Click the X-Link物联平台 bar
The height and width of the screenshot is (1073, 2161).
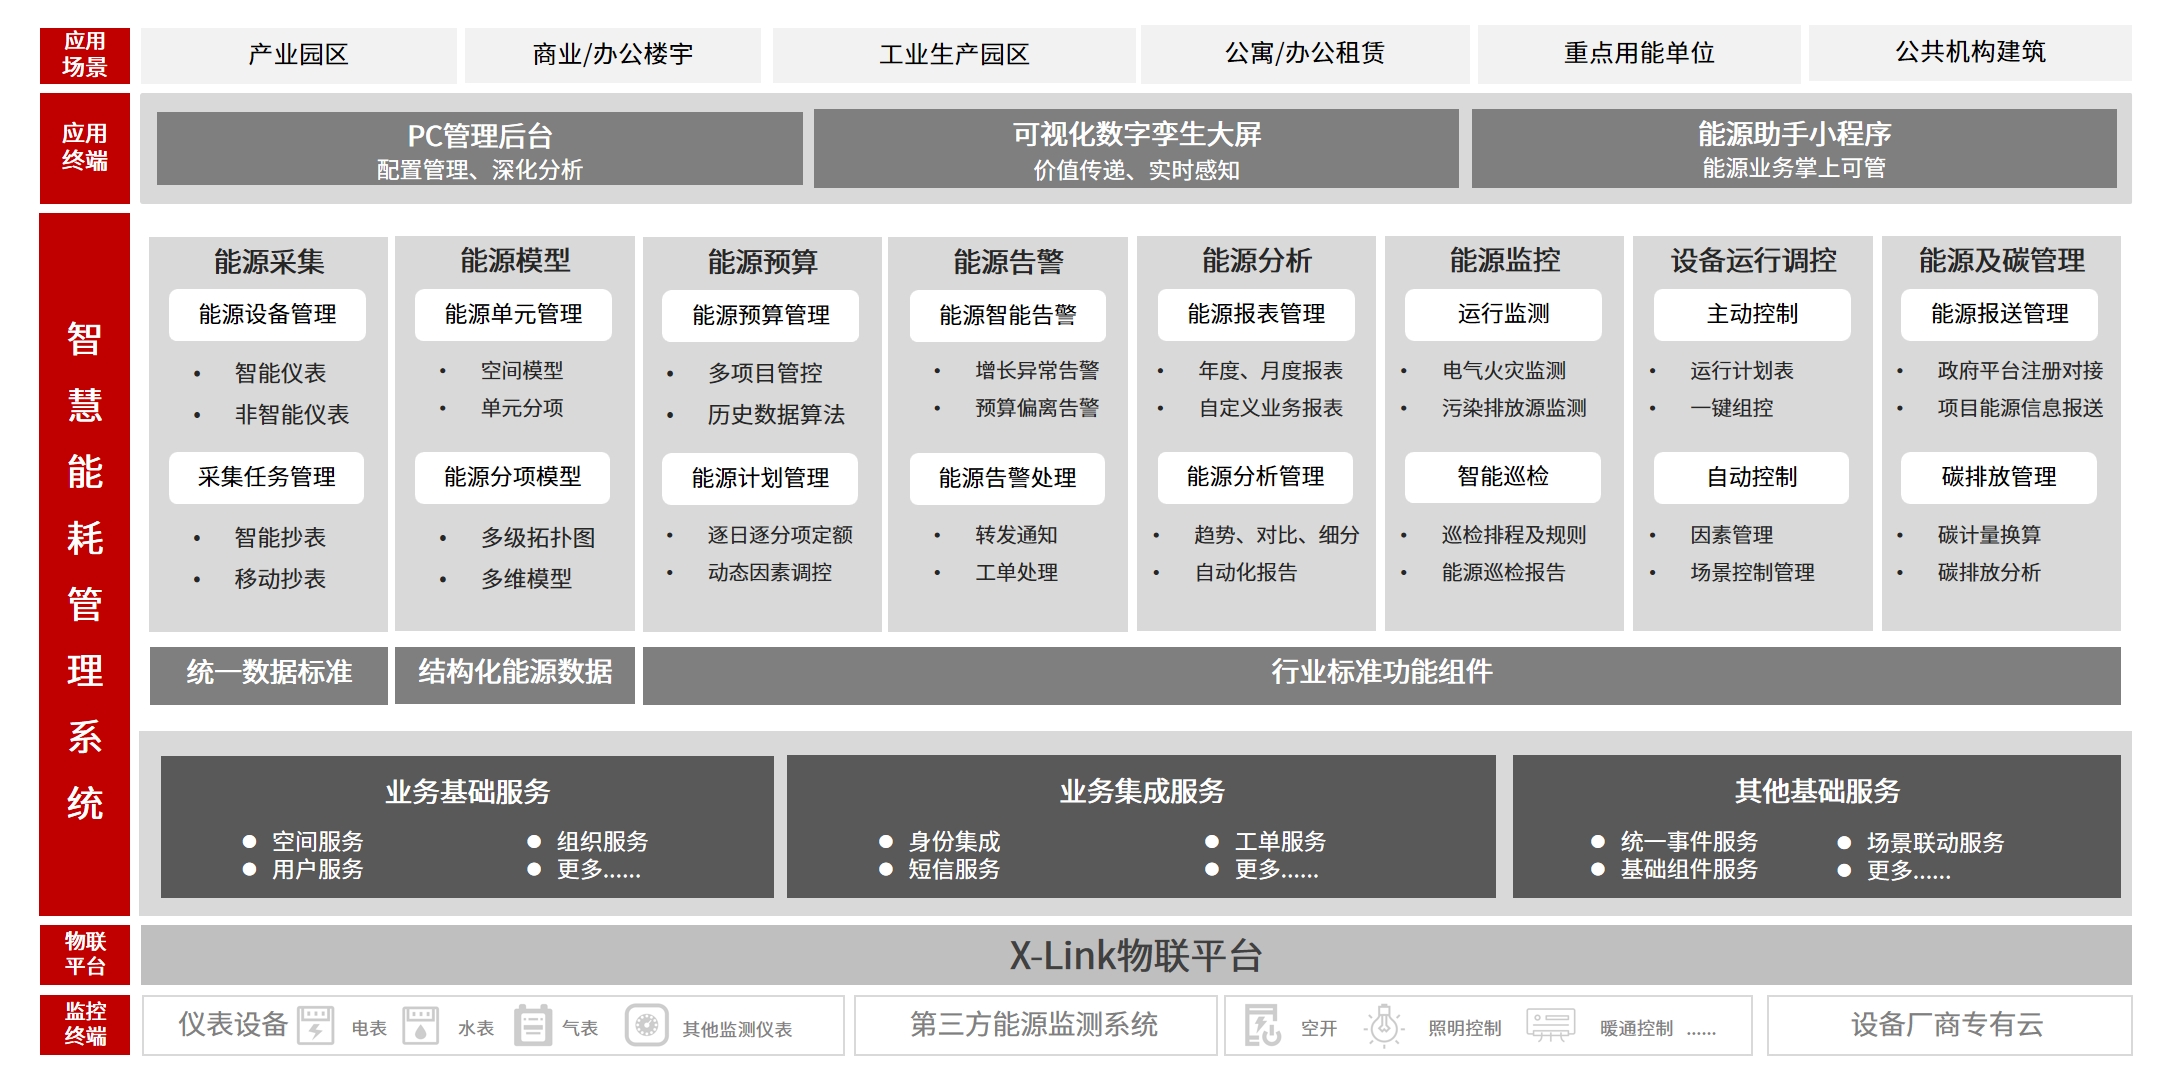coord(1136,955)
